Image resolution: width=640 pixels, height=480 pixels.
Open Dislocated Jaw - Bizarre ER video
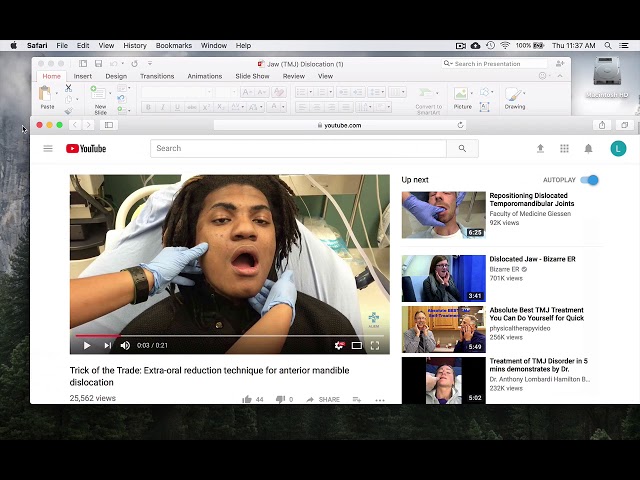[x=532, y=259]
